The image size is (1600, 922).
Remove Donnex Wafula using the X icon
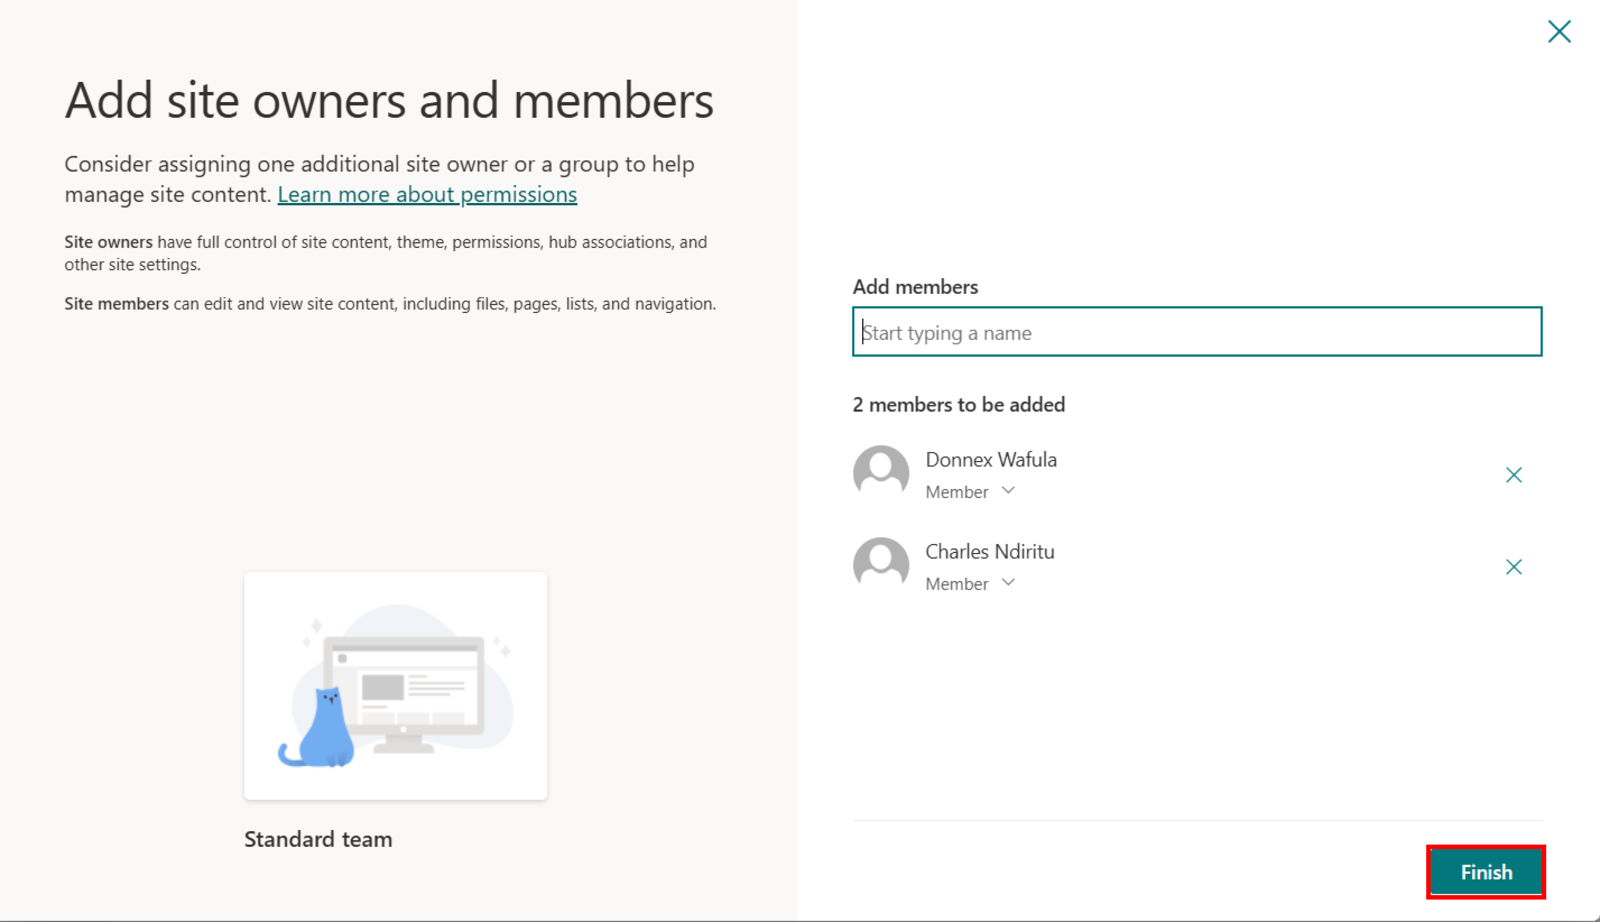tap(1514, 475)
